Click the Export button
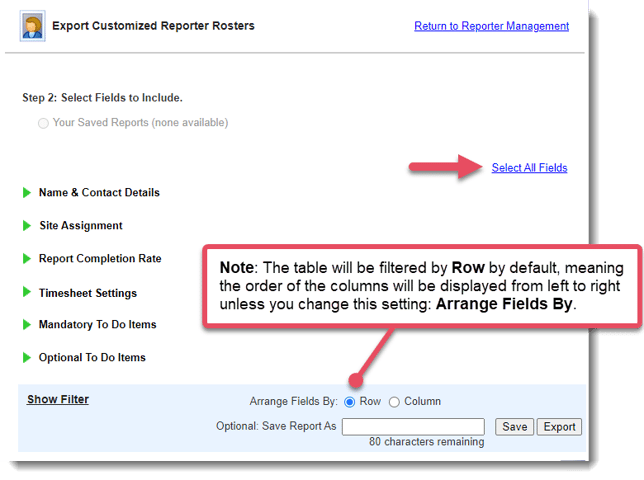This screenshot has height=480, width=644. (x=559, y=427)
